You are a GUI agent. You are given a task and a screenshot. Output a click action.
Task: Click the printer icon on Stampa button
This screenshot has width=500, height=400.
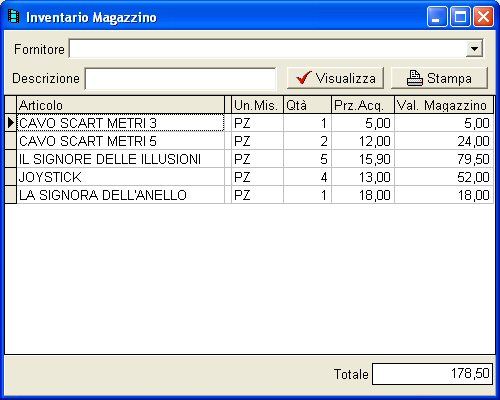(x=415, y=78)
